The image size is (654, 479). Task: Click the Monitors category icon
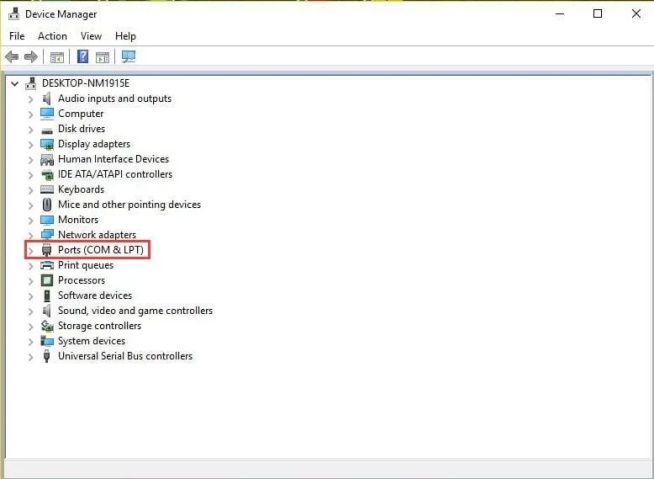pos(47,220)
